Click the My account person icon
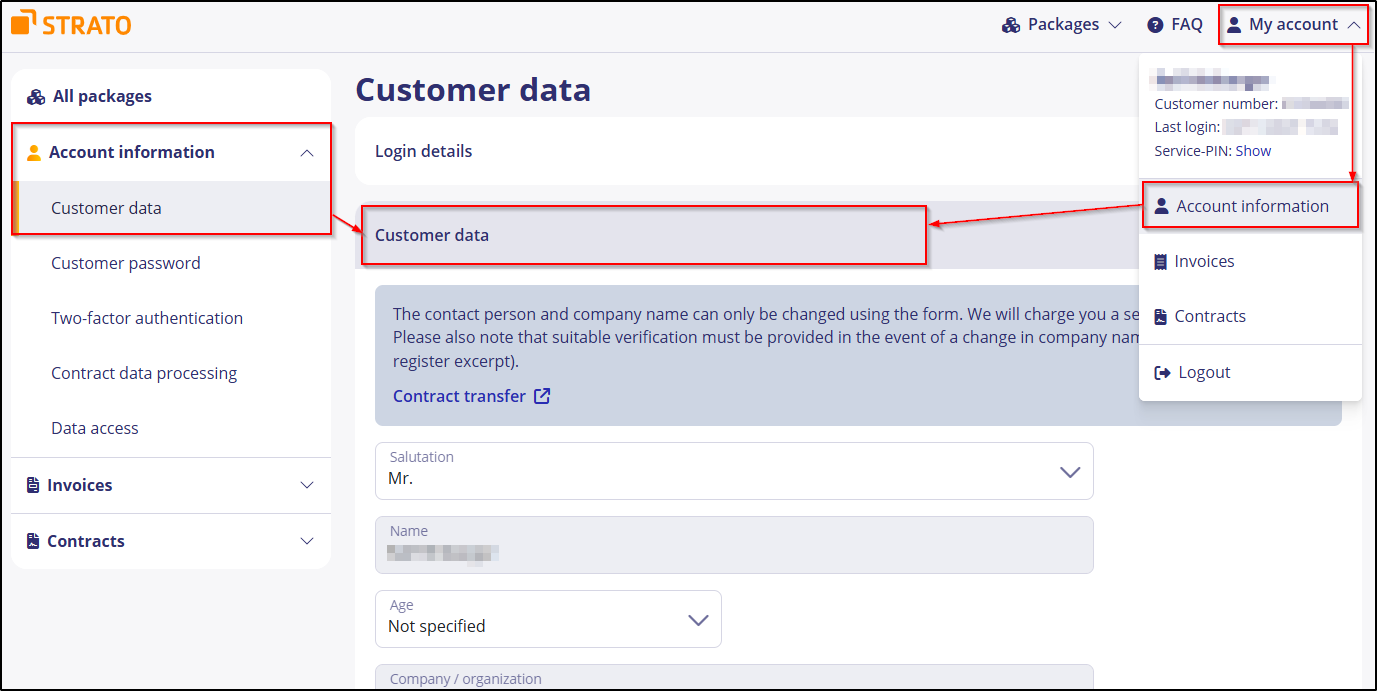1377x691 pixels. pos(1235,24)
